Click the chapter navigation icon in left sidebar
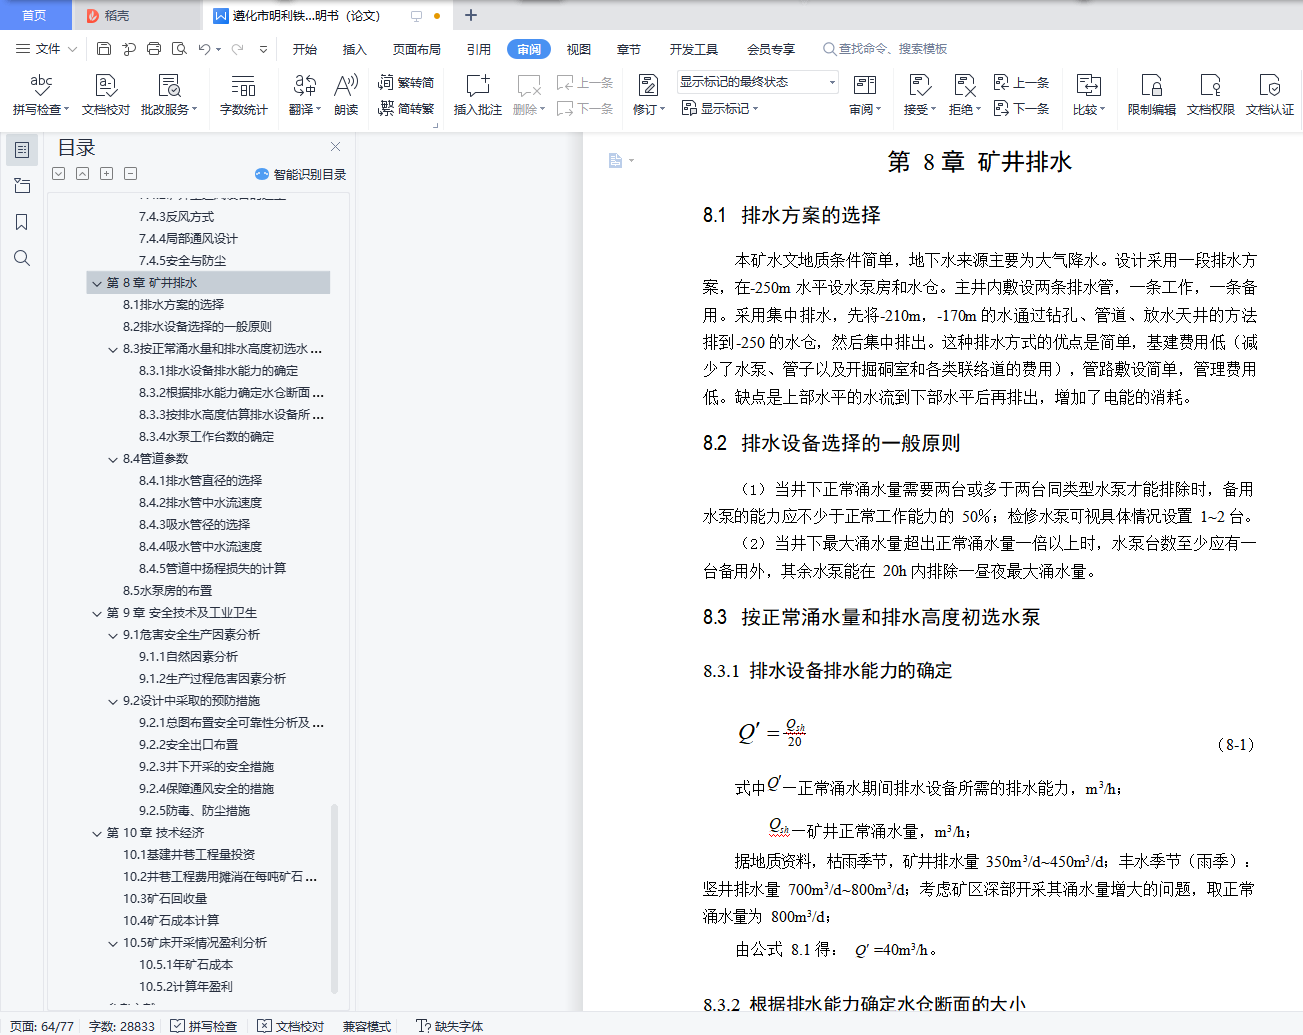1303x1035 pixels. (x=22, y=186)
